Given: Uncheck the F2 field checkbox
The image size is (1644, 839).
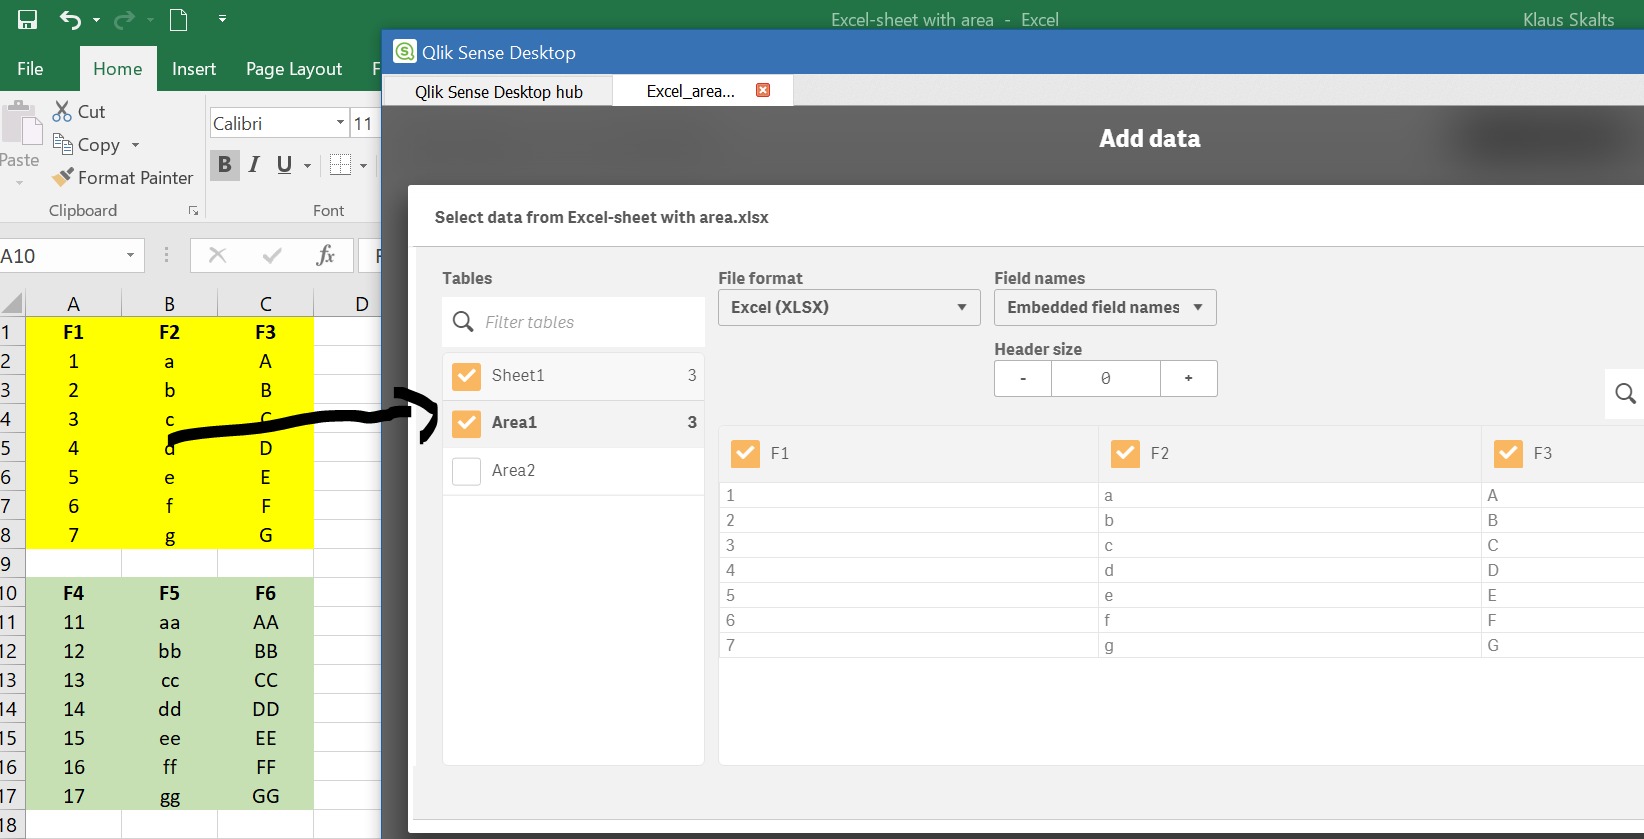Looking at the screenshot, I should pyautogui.click(x=1125, y=454).
